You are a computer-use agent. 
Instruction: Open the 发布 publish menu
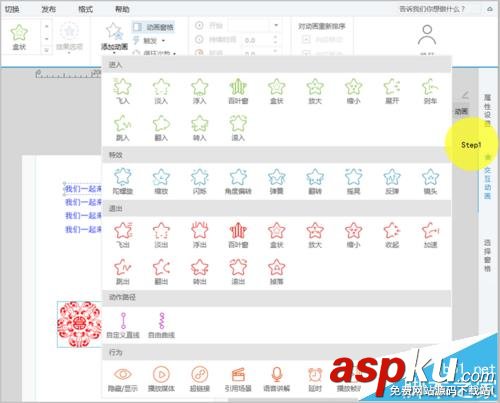click(49, 9)
